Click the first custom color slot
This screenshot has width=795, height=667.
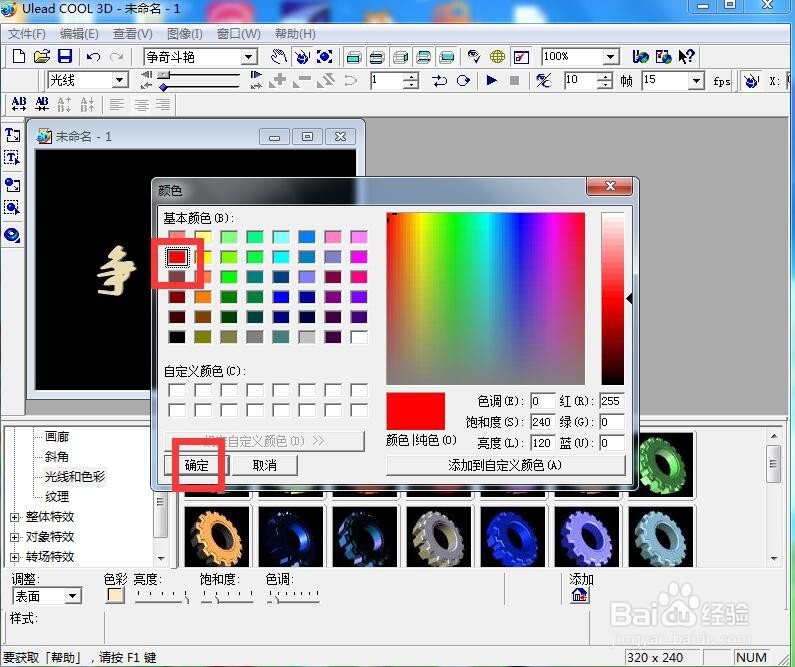(177, 391)
